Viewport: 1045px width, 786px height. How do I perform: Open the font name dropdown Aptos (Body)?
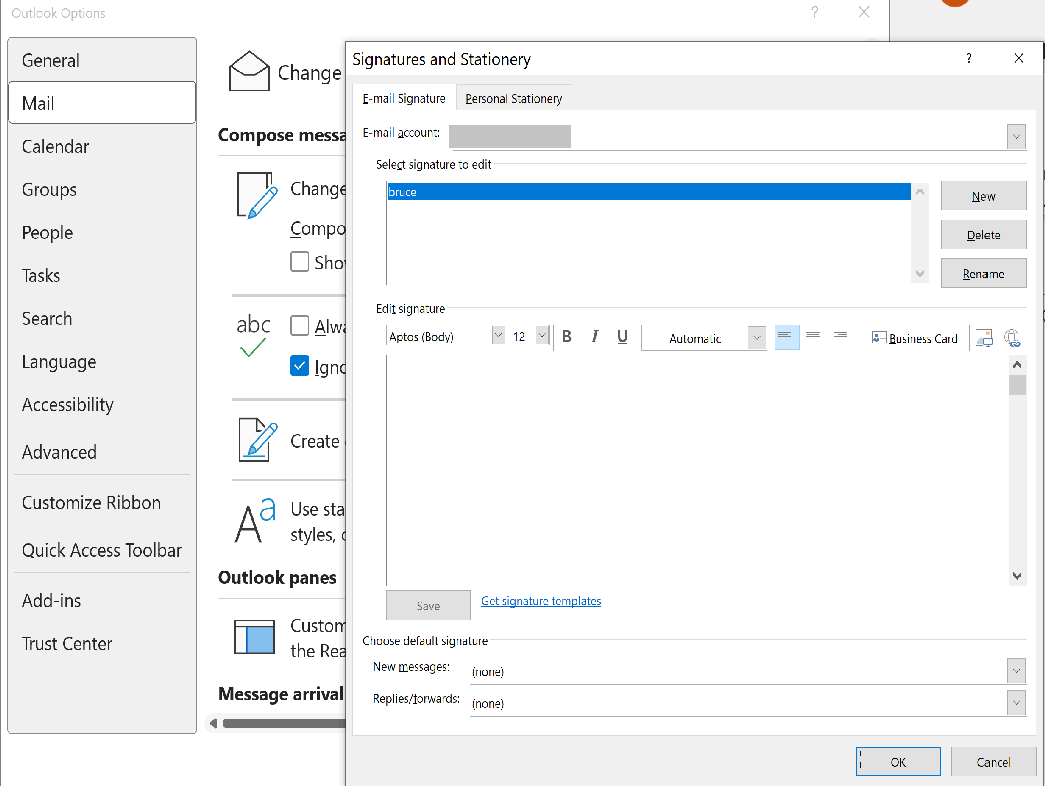coord(498,335)
